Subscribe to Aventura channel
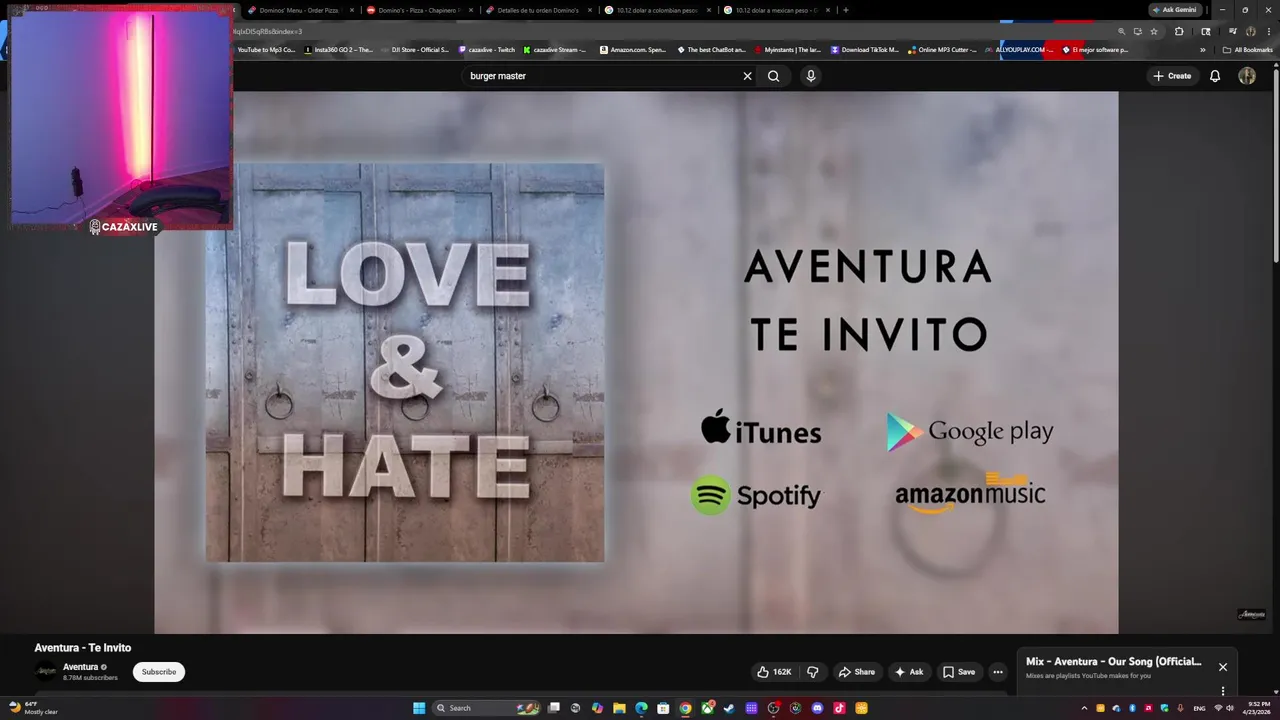 pyautogui.click(x=159, y=672)
